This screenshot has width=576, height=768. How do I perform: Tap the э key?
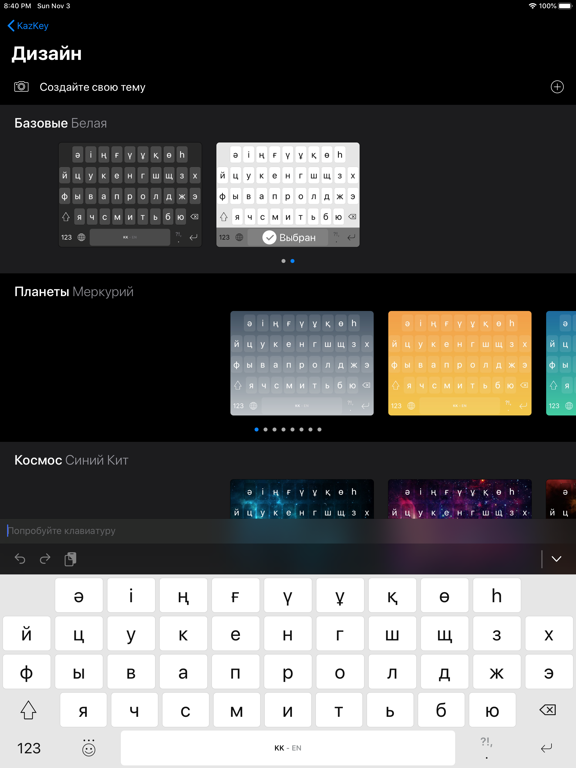[x=549, y=672]
